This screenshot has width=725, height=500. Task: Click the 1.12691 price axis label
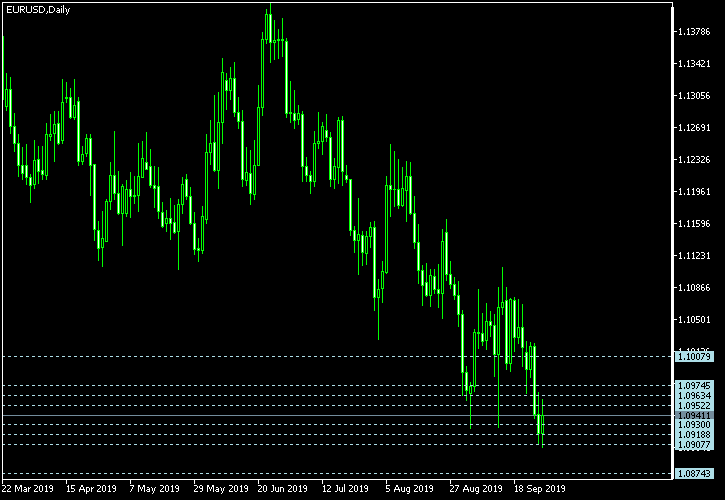pos(694,128)
